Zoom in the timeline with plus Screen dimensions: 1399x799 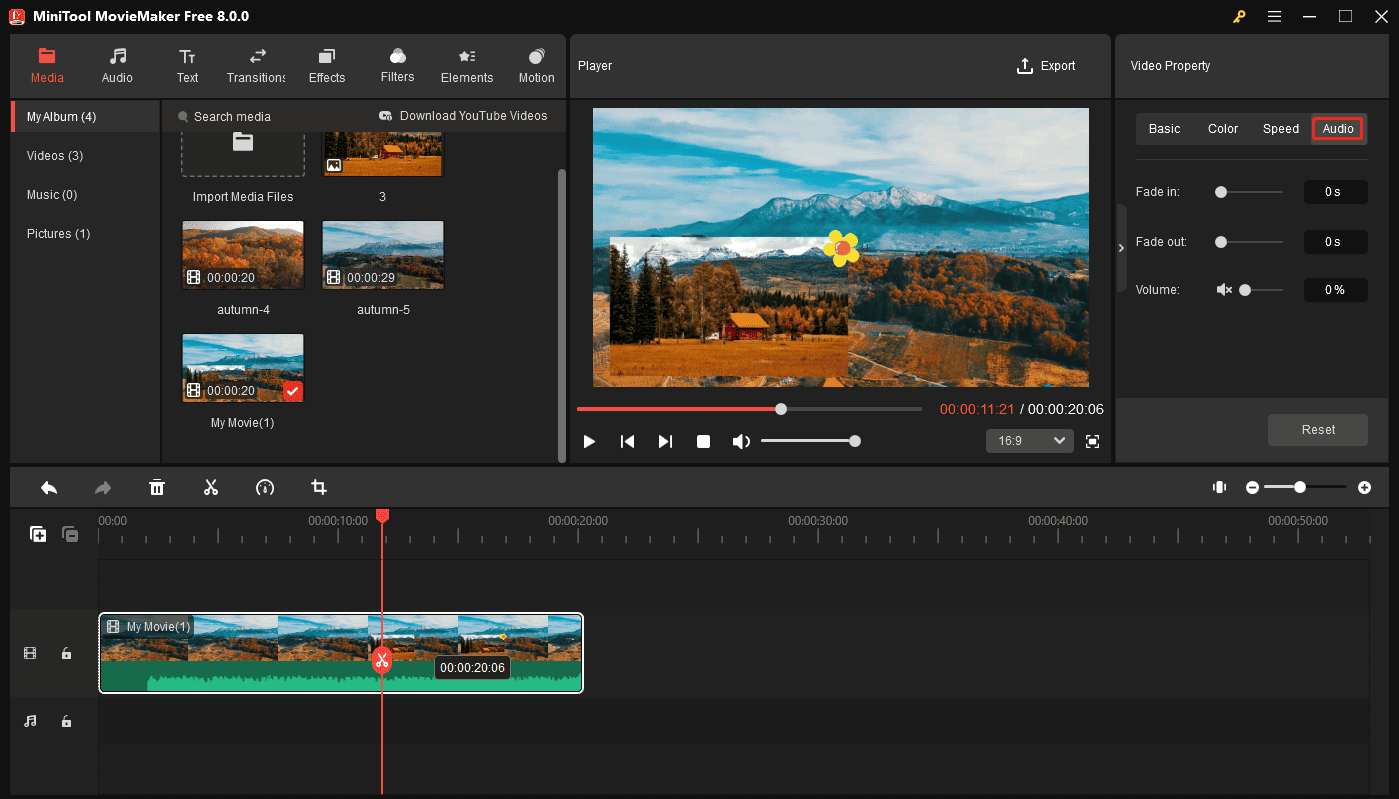tap(1364, 487)
